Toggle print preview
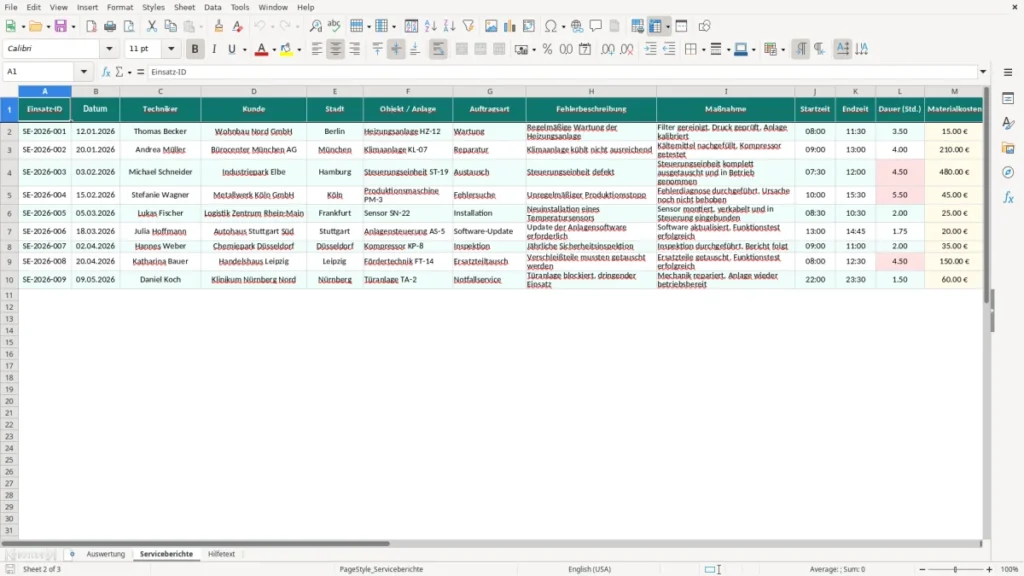 coord(129,26)
